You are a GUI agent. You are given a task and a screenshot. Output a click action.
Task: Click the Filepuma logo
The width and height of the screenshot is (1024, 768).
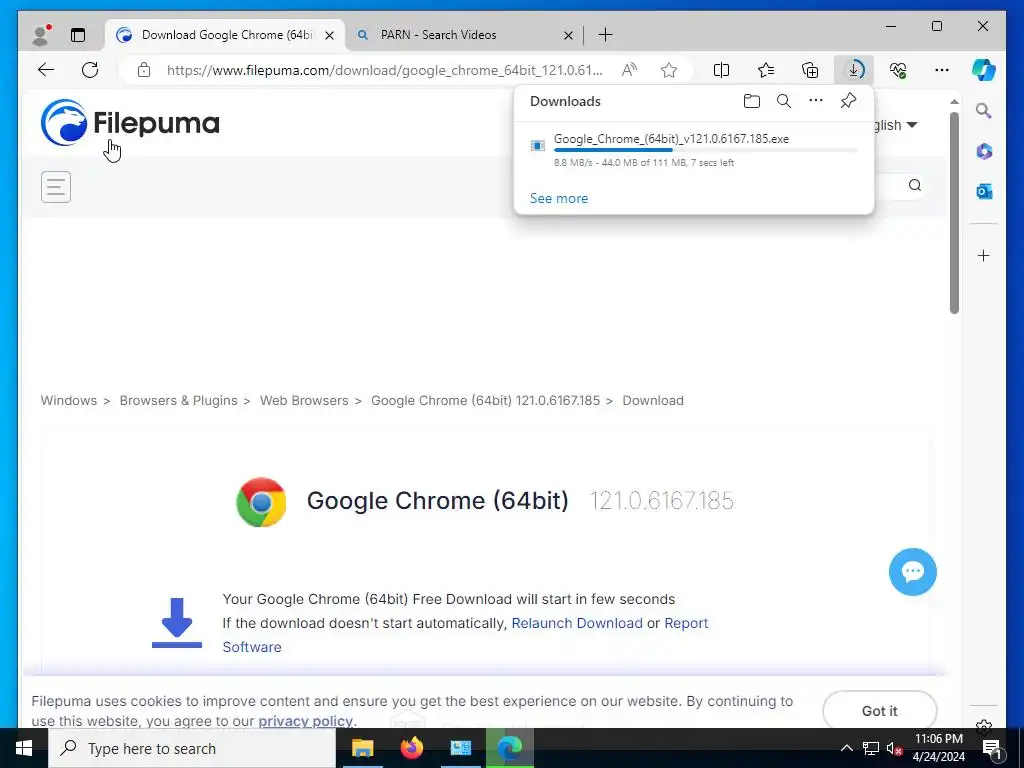click(129, 122)
